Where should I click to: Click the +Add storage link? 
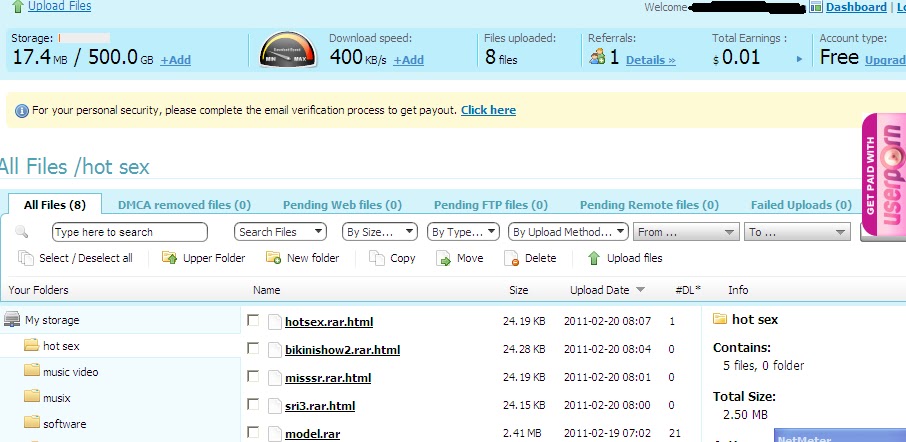176,60
